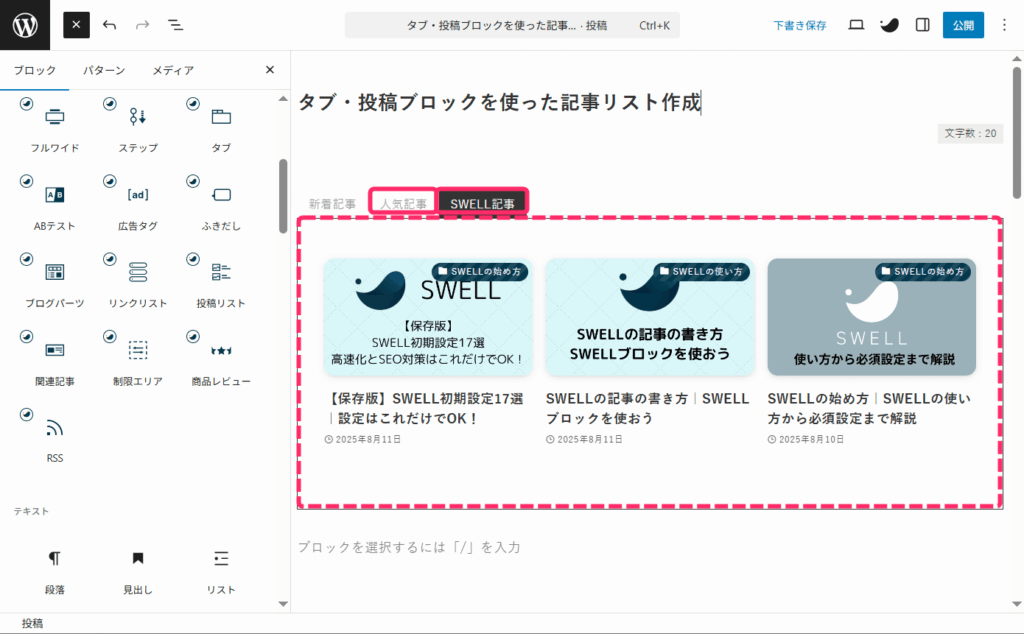The image size is (1024, 634).
Task: Click the 文字数:20 character count badge
Action: click(x=970, y=133)
